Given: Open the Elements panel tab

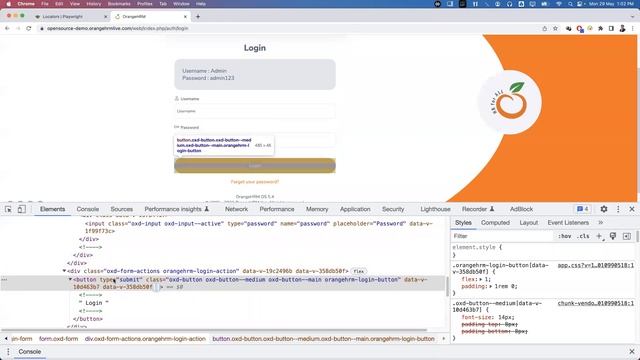Looking at the screenshot, I should [52, 209].
